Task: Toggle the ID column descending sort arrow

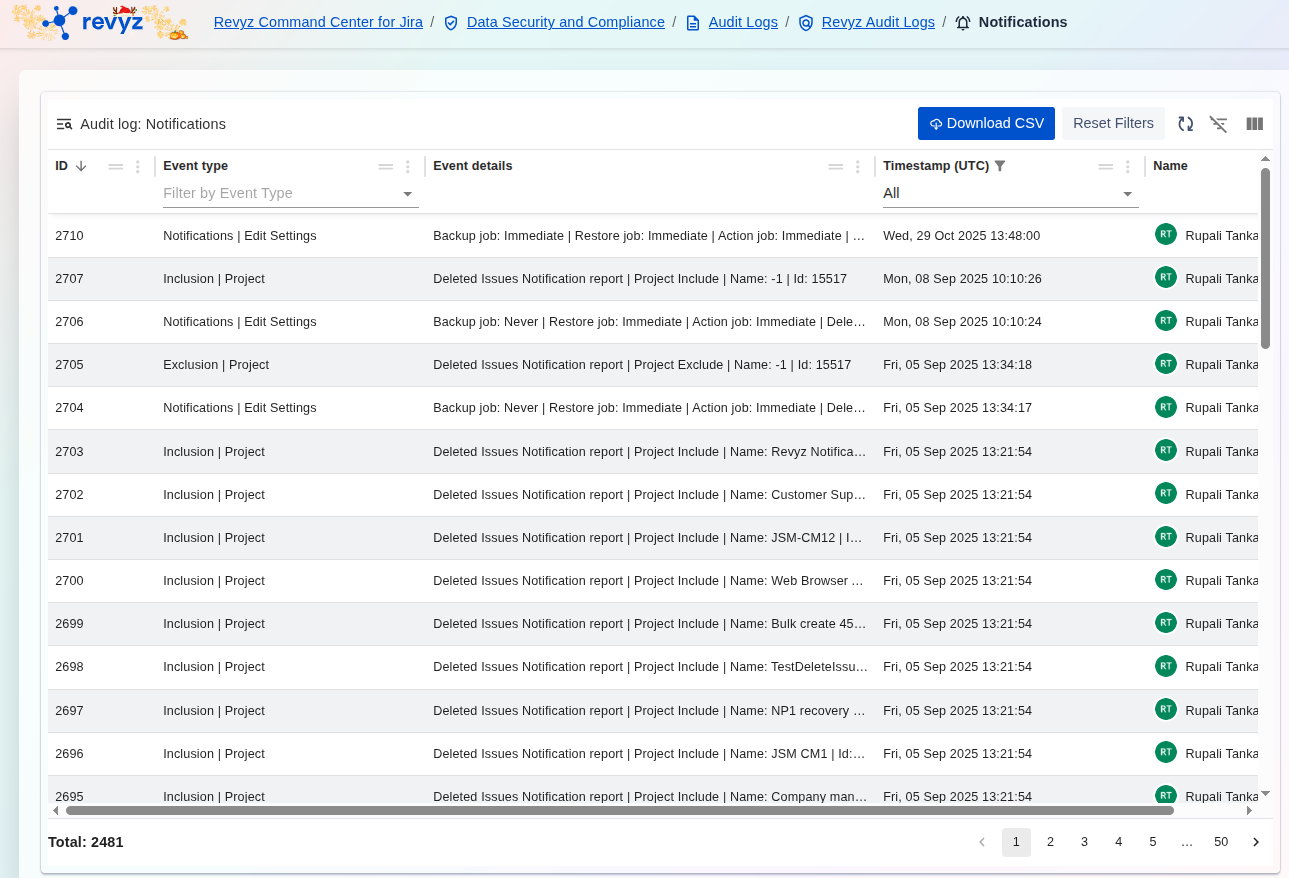Action: [81, 166]
